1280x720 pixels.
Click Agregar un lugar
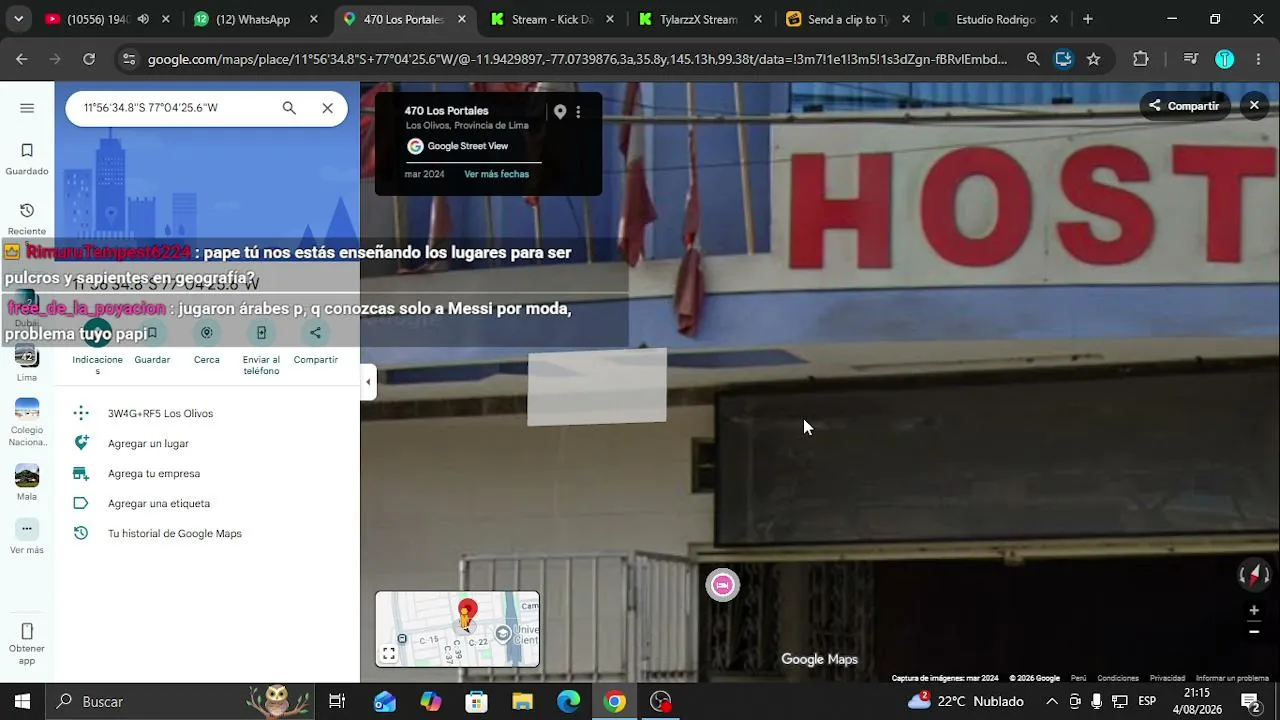click(148, 443)
